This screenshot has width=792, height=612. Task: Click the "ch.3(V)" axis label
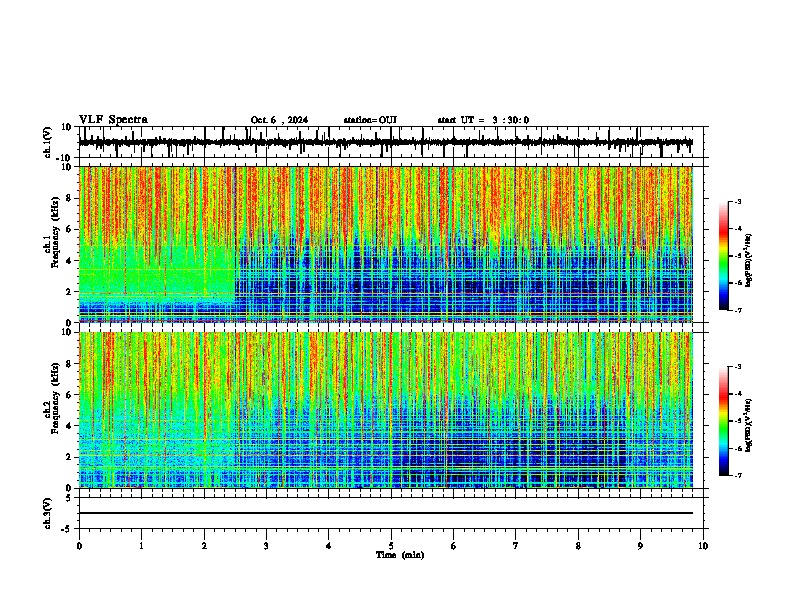click(x=48, y=514)
